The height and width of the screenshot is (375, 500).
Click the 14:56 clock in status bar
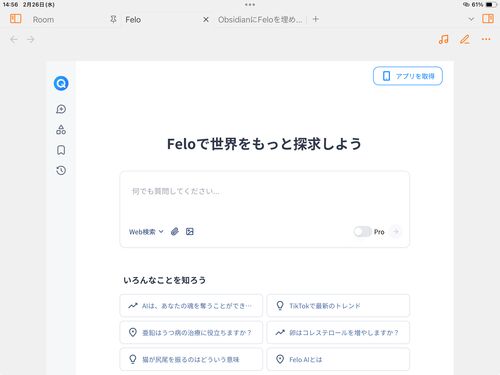(x=10, y=5)
